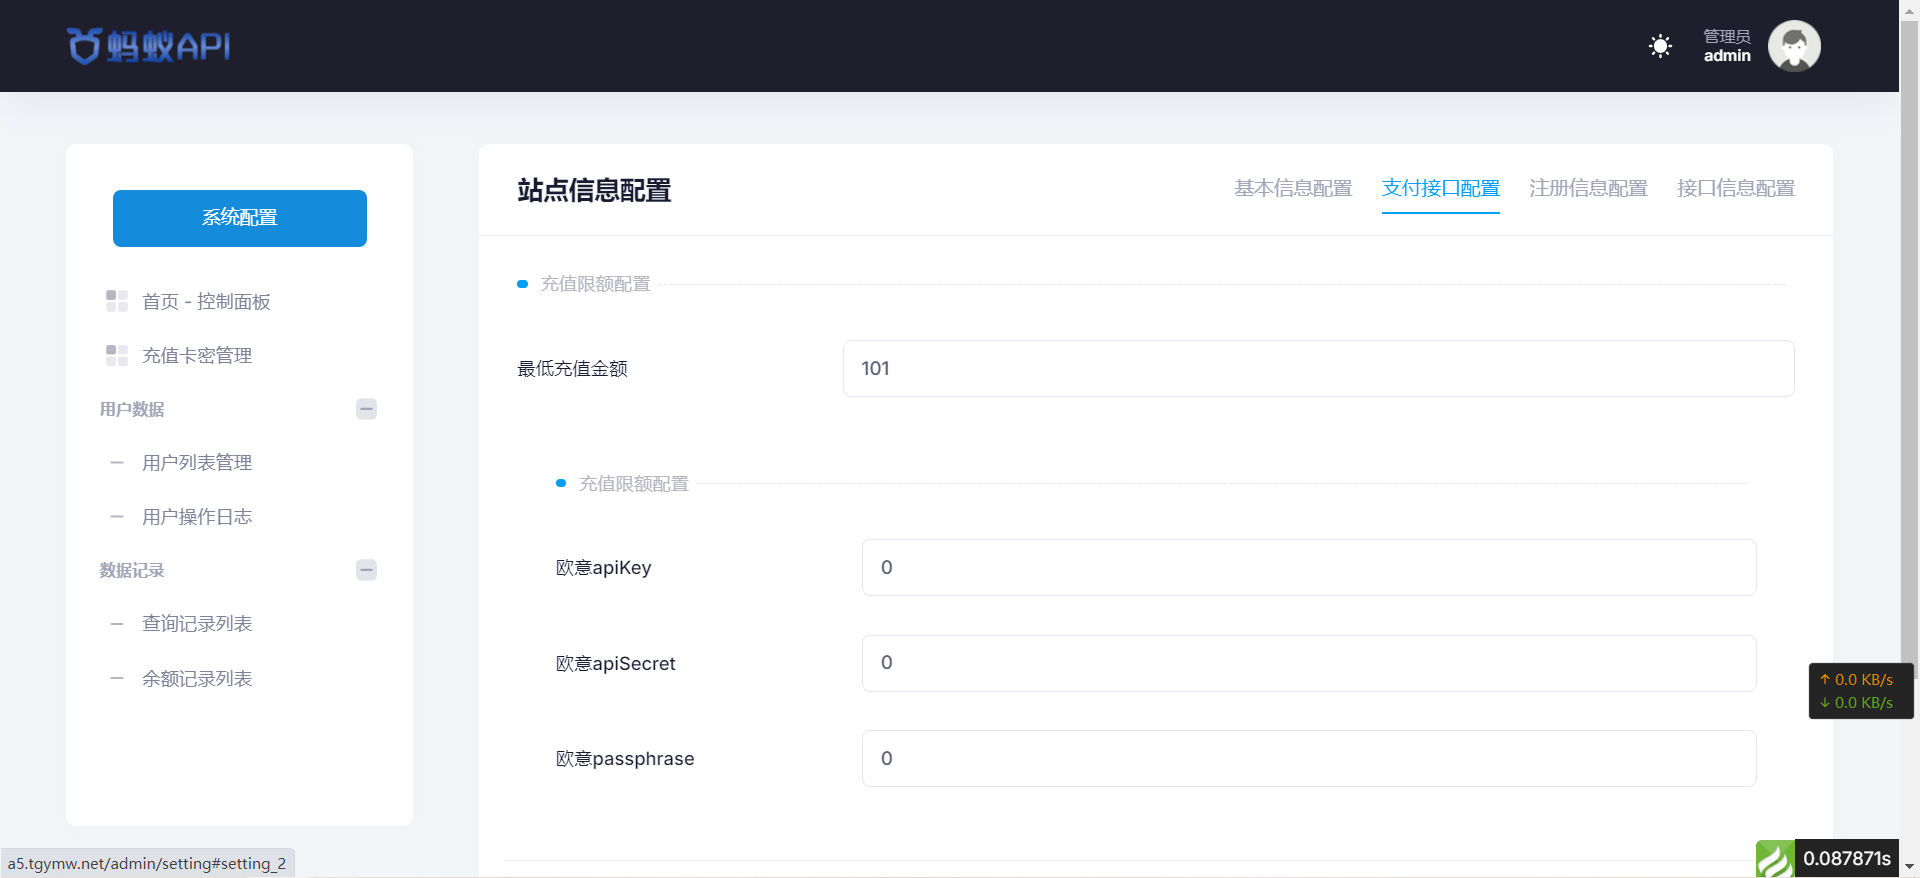This screenshot has height=878, width=1920.
Task: Open 首页 - 控制面板 menu item
Action: pos(206,302)
